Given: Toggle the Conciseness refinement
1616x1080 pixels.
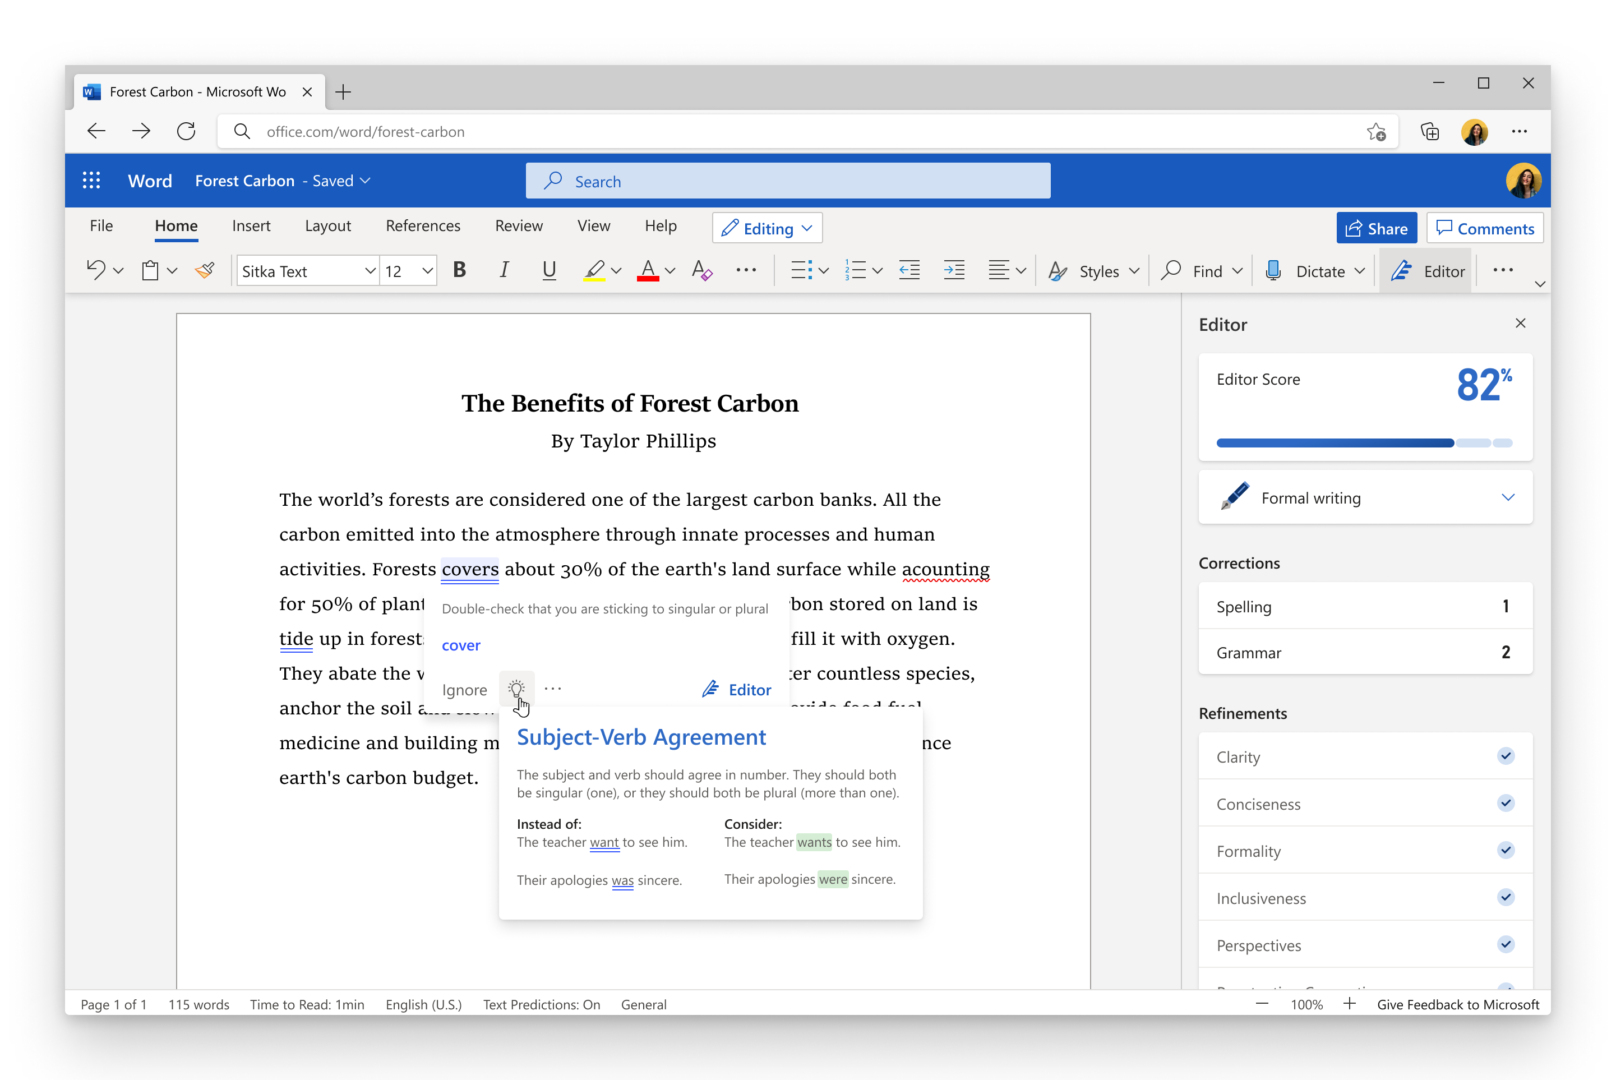Looking at the screenshot, I should (1505, 803).
